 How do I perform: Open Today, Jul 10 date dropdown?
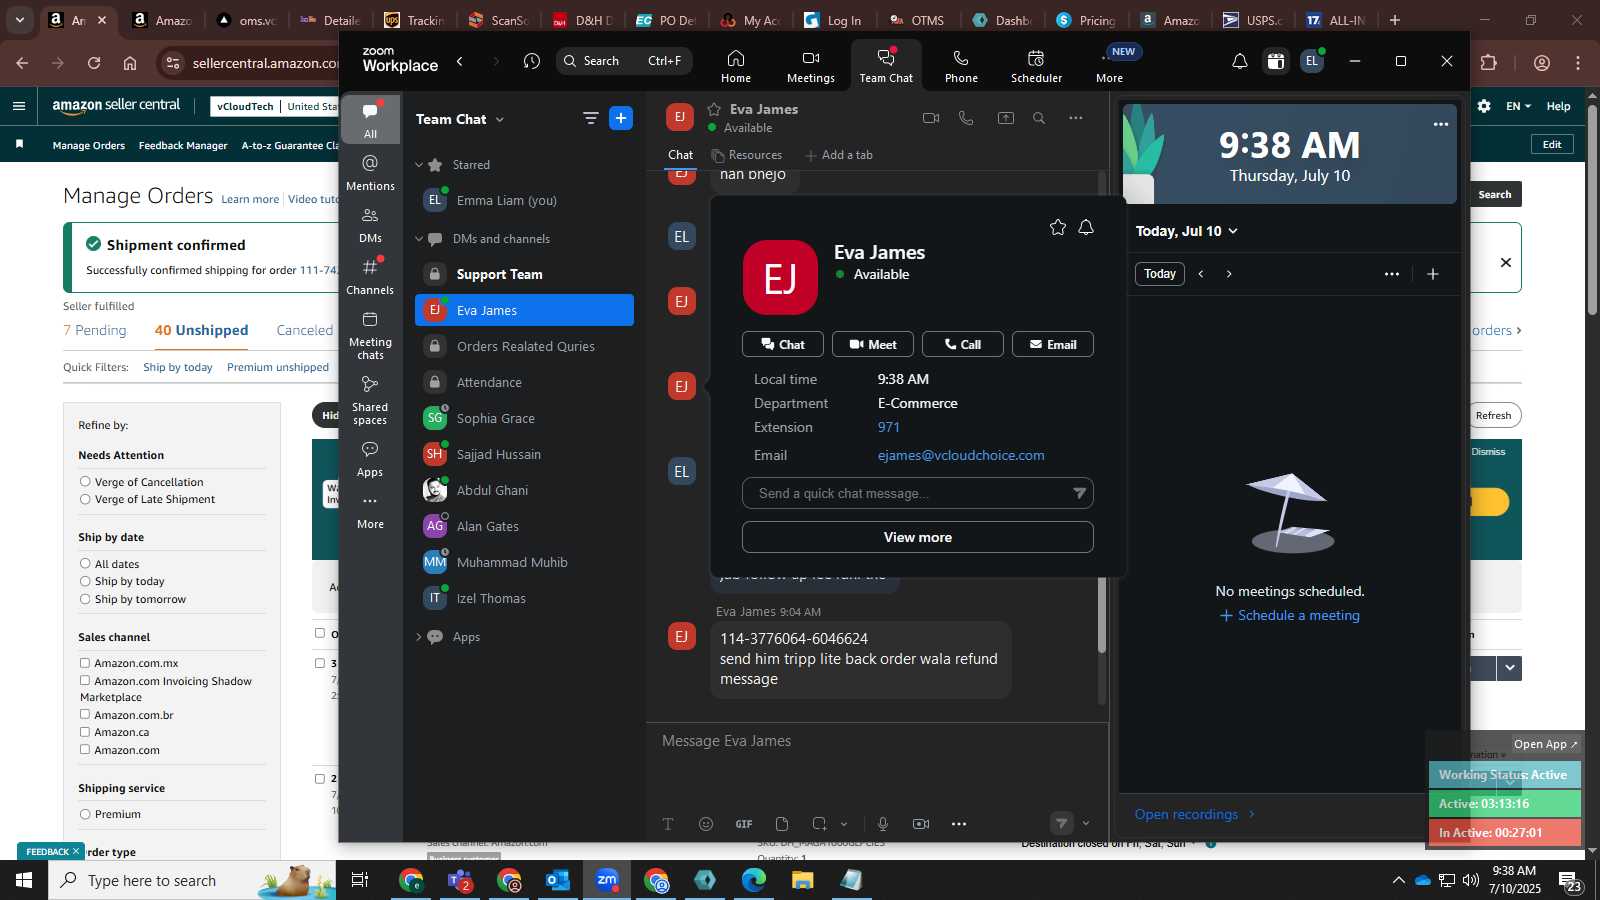coord(1187,231)
